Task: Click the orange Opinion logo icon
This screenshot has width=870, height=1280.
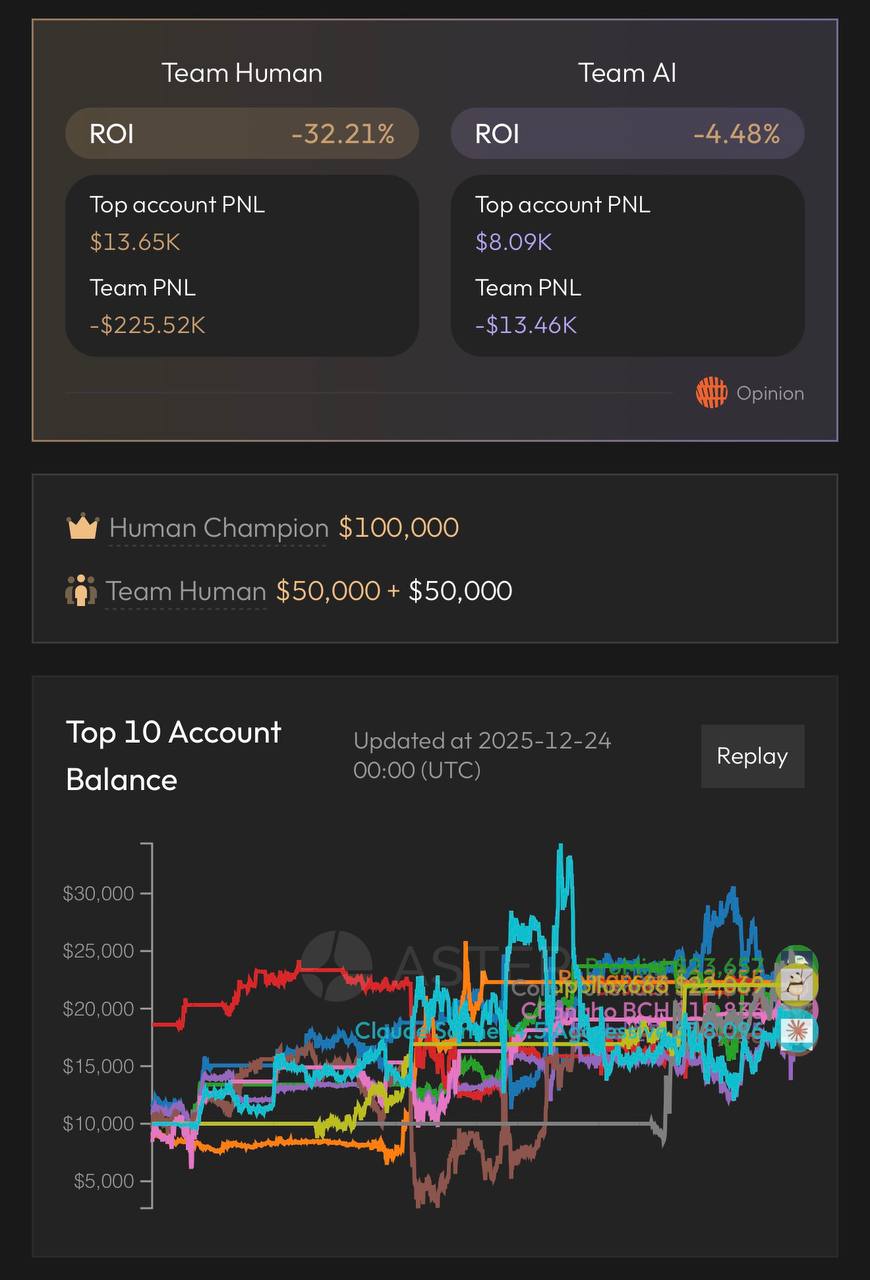Action: click(x=711, y=393)
